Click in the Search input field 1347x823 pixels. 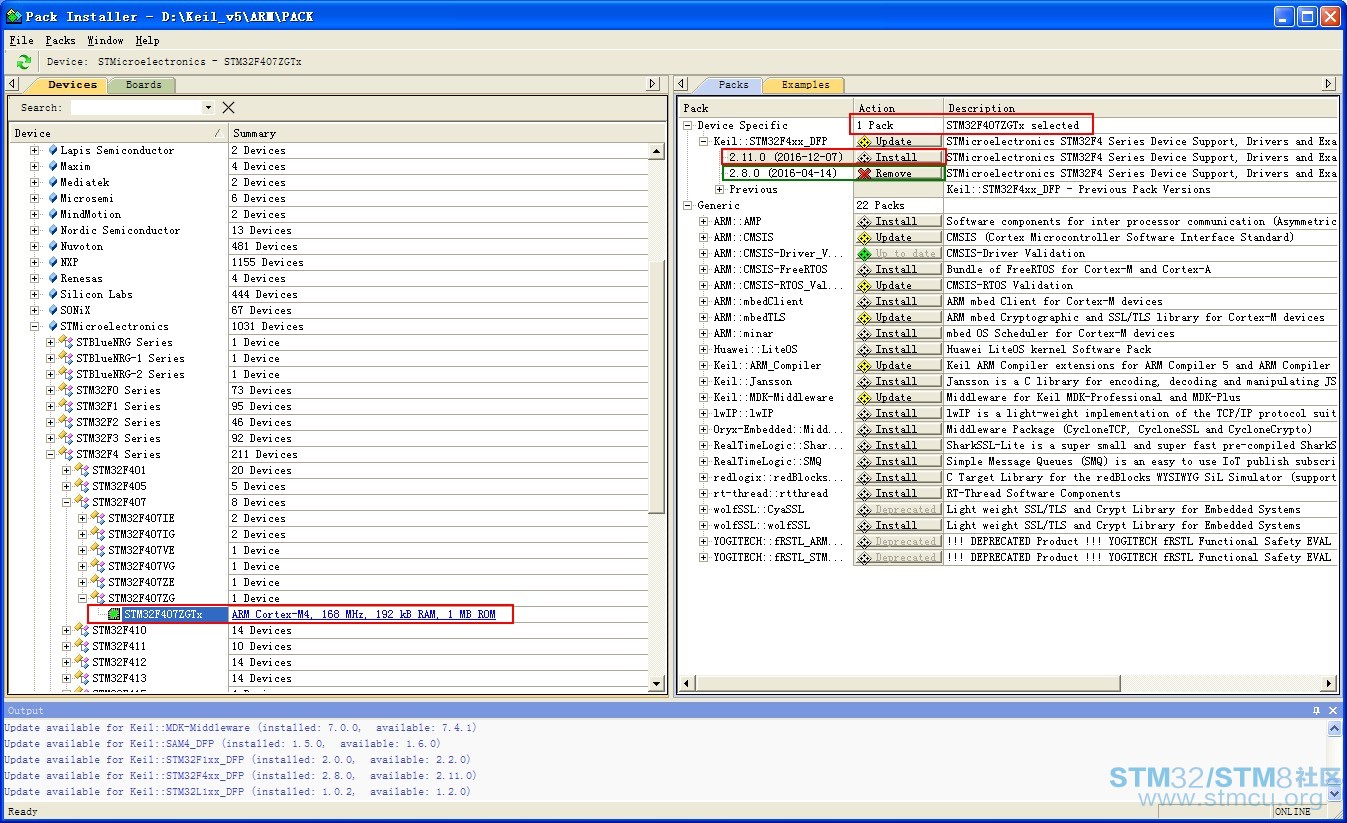click(x=136, y=107)
